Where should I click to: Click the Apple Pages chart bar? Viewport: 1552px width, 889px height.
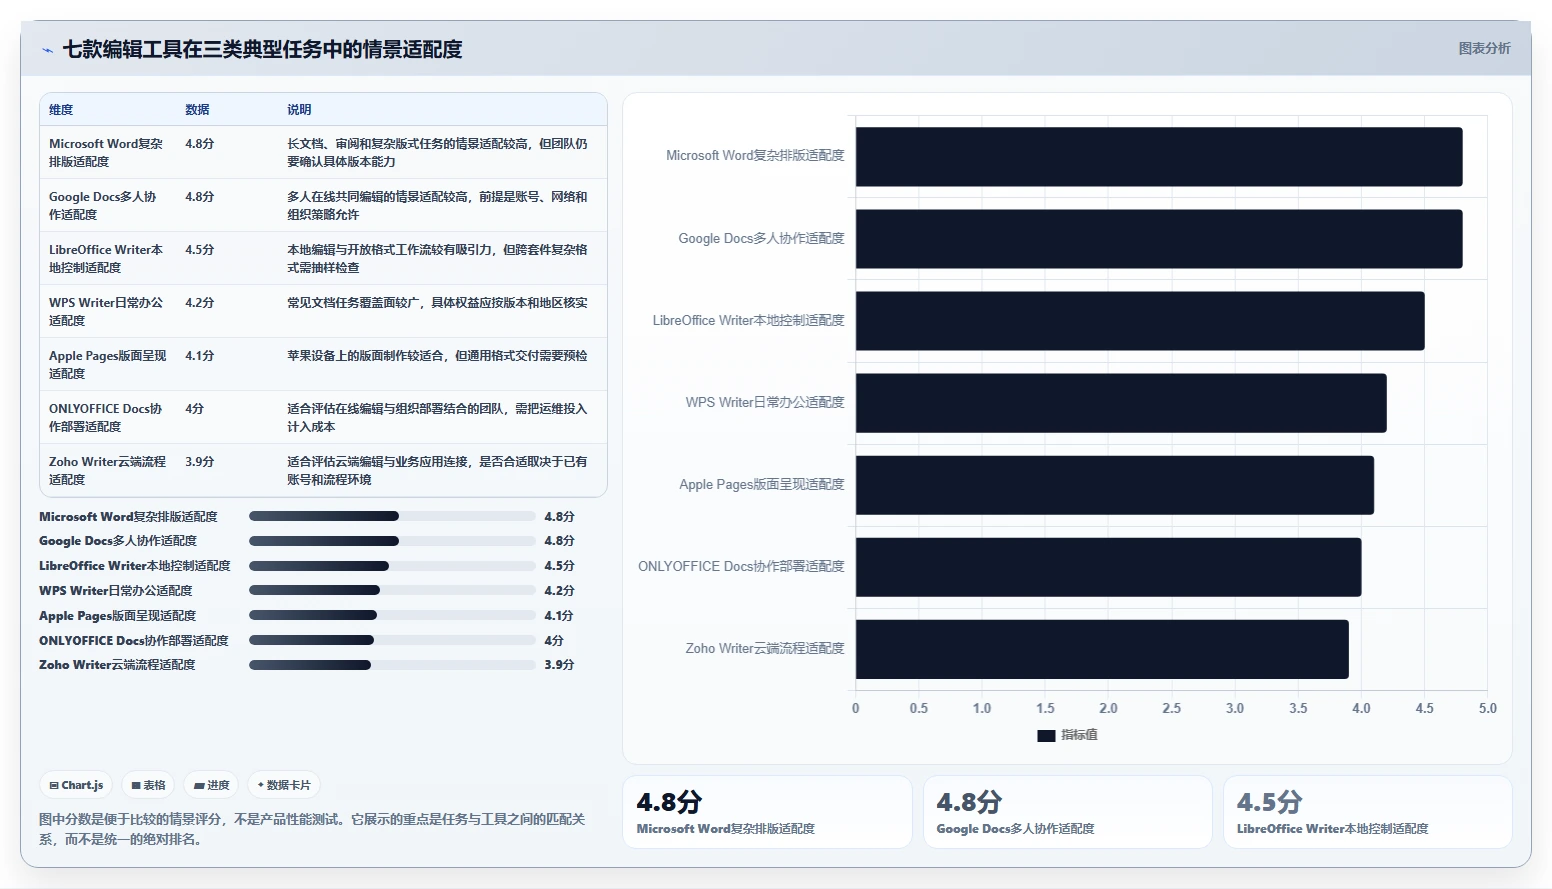(x=1115, y=484)
